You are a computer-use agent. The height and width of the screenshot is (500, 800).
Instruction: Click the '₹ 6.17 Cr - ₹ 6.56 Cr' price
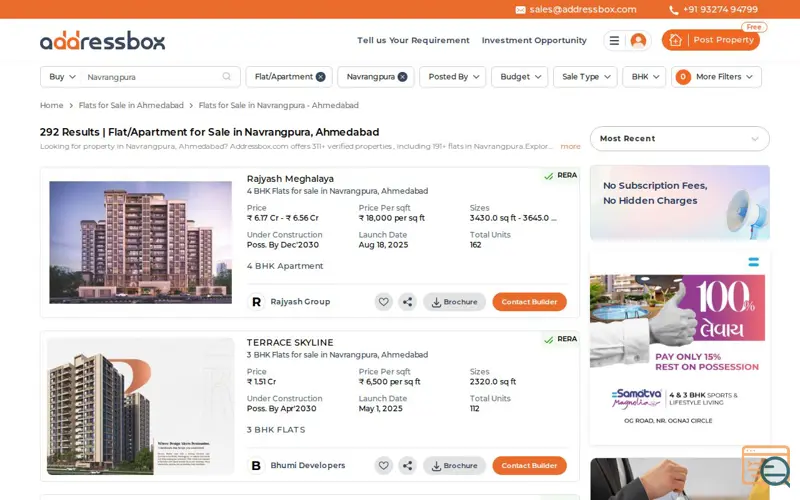click(x=283, y=218)
